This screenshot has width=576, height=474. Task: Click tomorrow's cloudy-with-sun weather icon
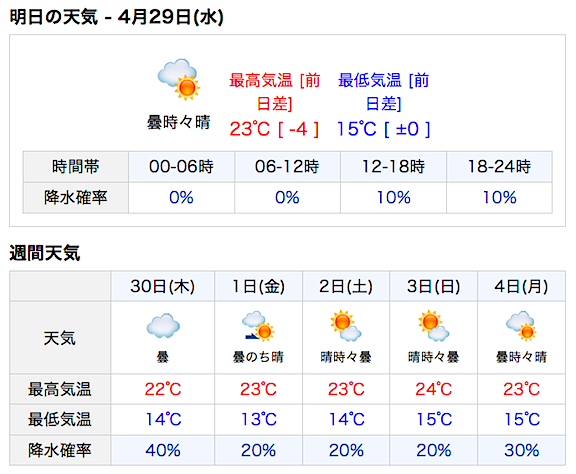point(179,79)
